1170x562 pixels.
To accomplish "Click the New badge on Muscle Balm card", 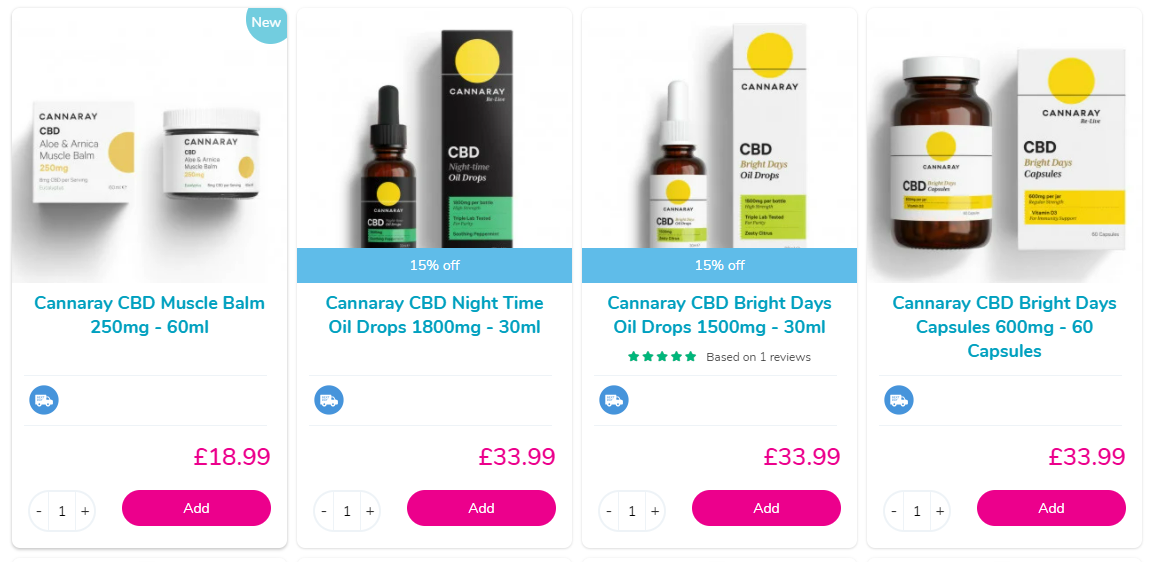I will (x=266, y=24).
